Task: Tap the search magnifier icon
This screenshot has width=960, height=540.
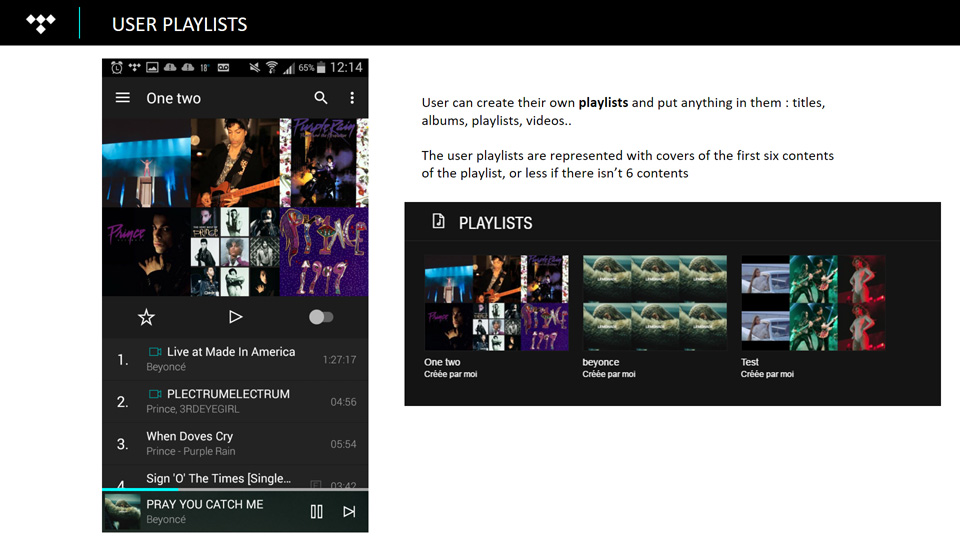Action: pyautogui.click(x=321, y=98)
